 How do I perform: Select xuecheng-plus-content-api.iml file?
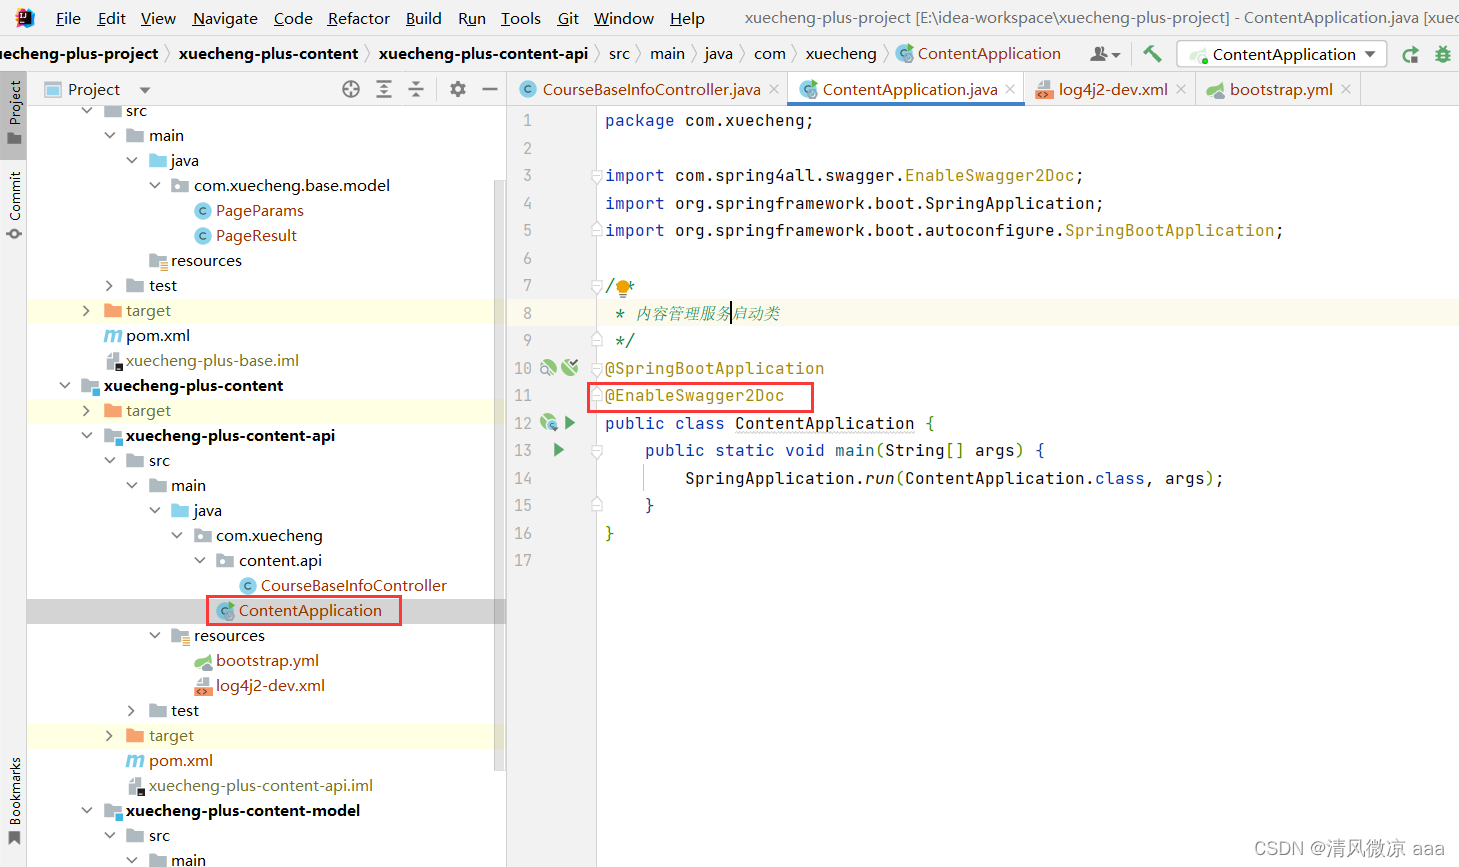click(260, 785)
